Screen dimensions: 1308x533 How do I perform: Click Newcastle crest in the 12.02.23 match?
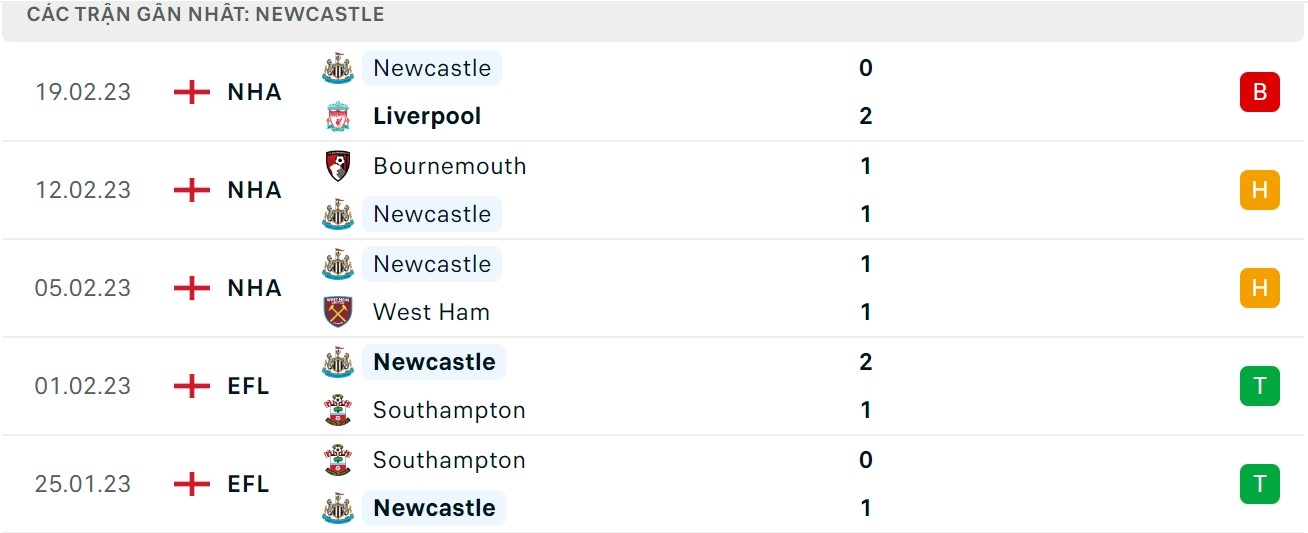tap(338, 214)
